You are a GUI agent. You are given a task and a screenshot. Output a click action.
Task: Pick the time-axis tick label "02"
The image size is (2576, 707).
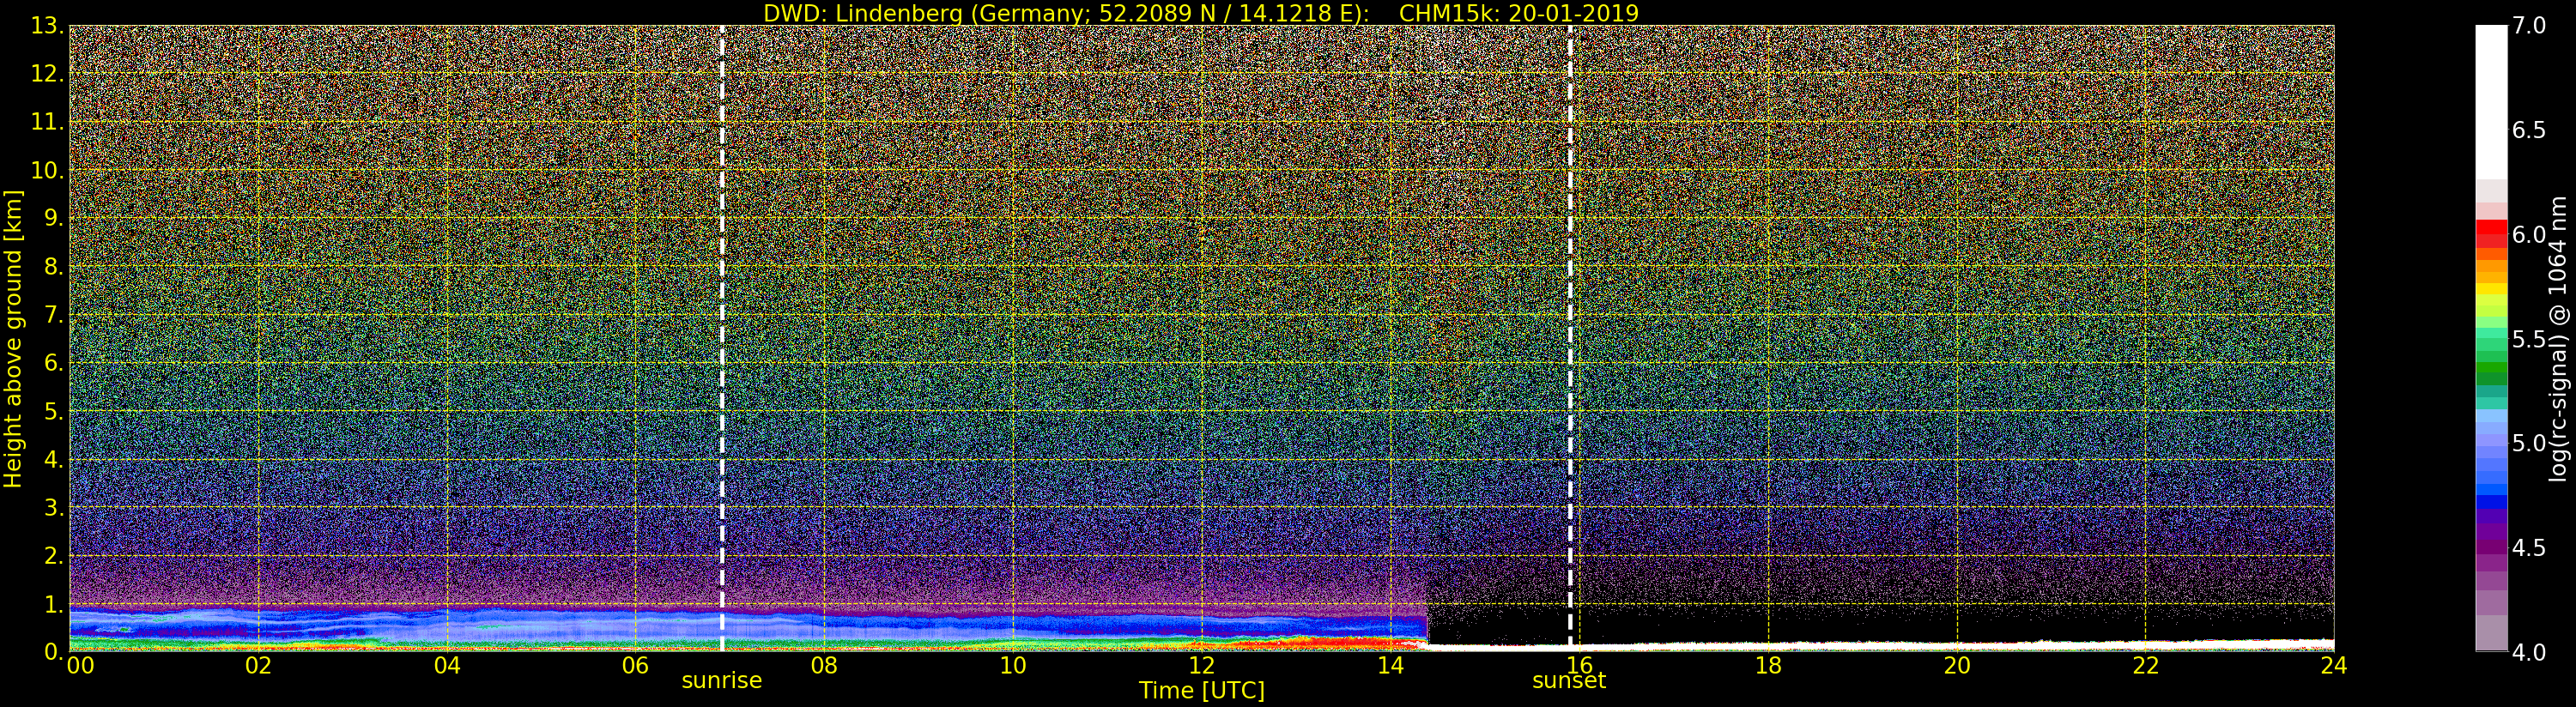click(x=259, y=665)
